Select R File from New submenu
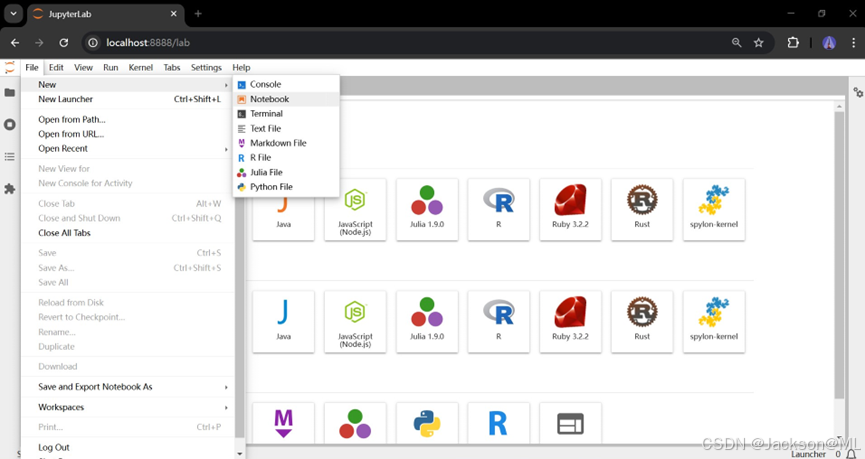 [x=286, y=158]
